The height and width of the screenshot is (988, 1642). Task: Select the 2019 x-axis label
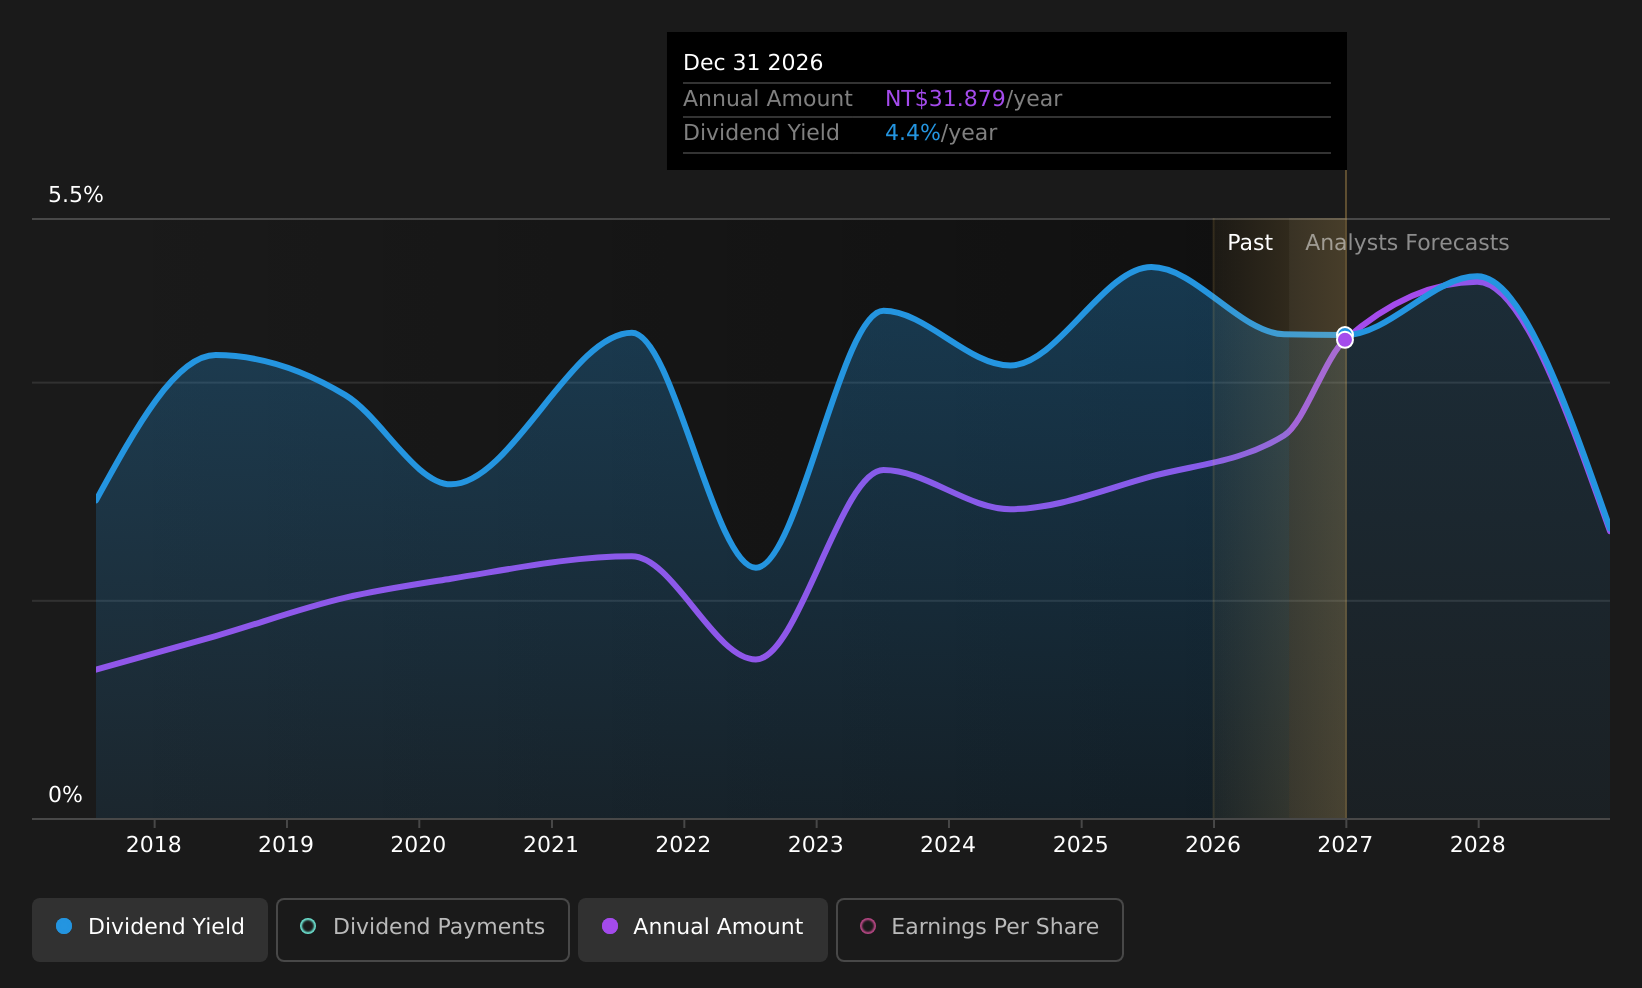(x=286, y=845)
